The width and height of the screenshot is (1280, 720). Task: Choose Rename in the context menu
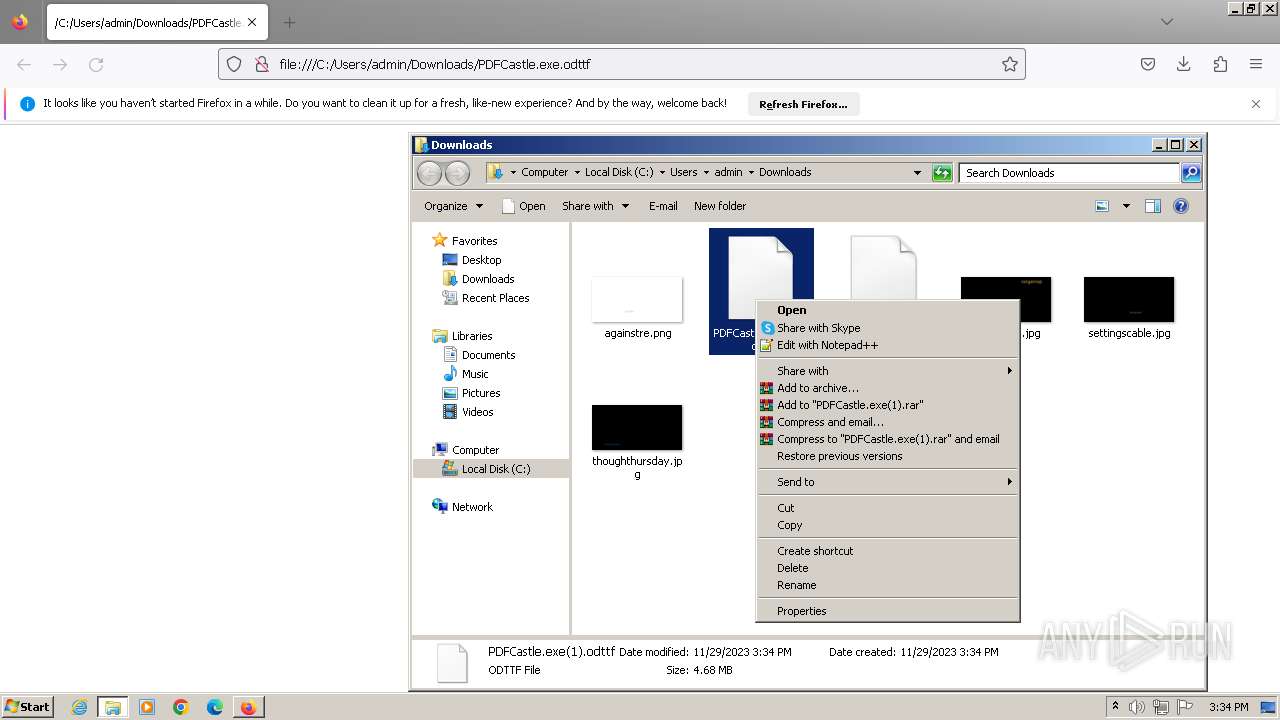click(x=887, y=585)
